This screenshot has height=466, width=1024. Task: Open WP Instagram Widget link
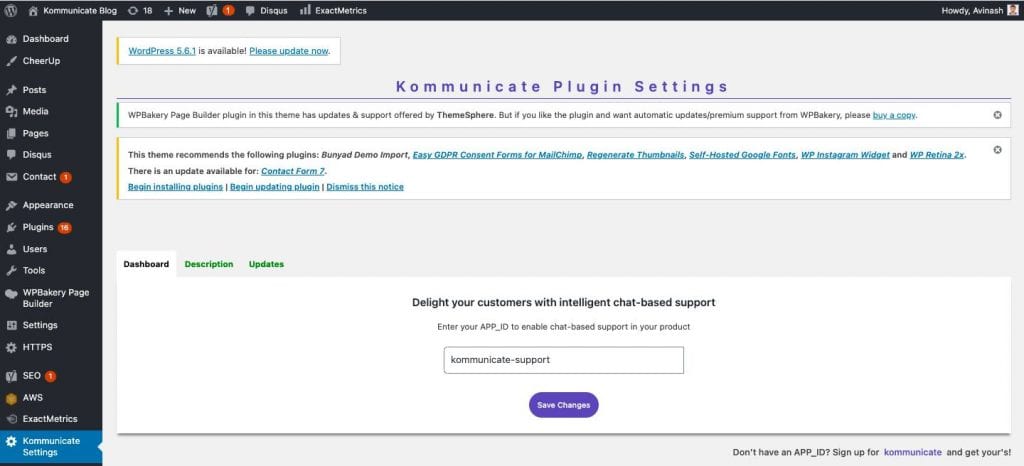(845, 155)
